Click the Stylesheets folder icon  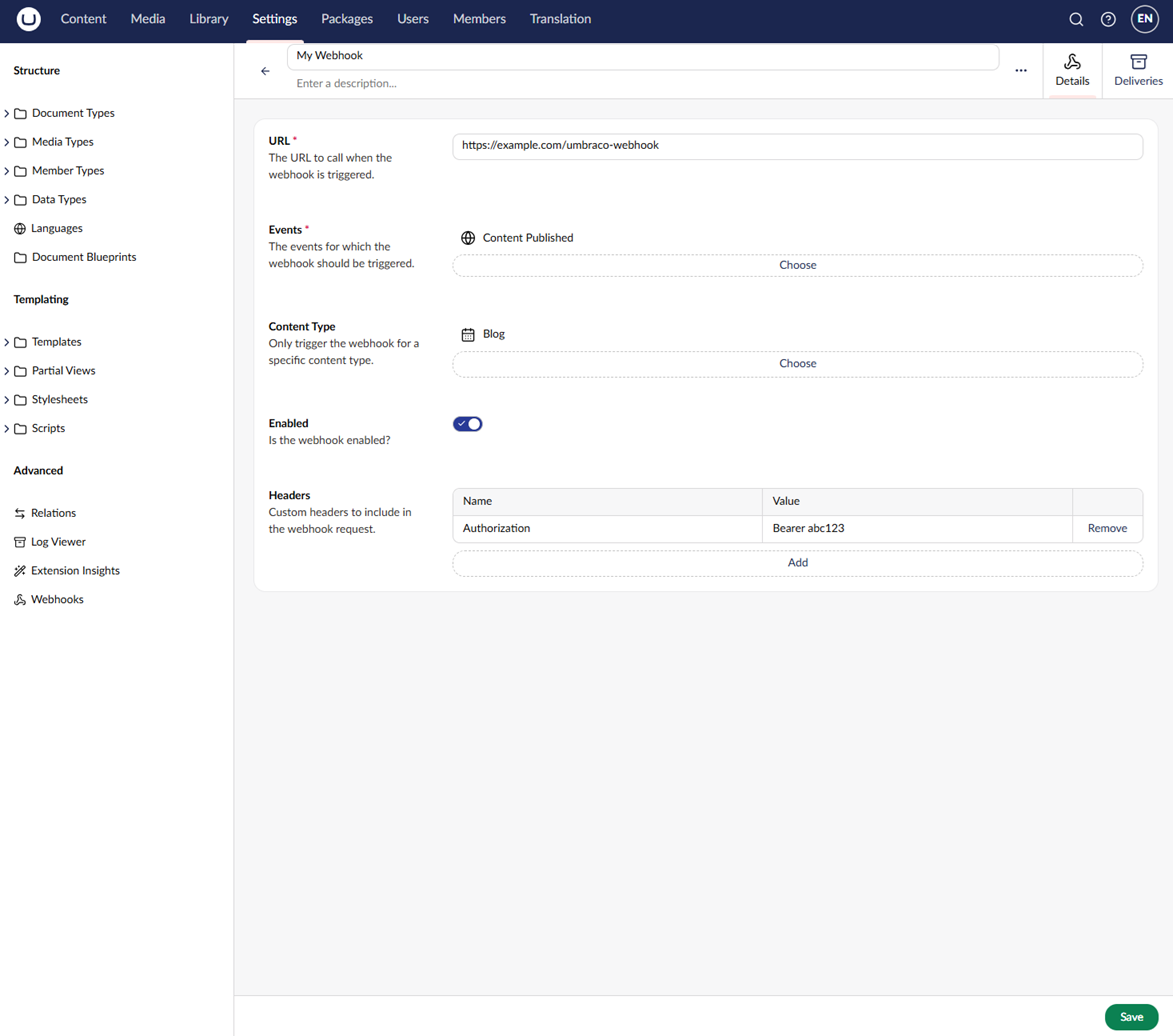(x=20, y=400)
